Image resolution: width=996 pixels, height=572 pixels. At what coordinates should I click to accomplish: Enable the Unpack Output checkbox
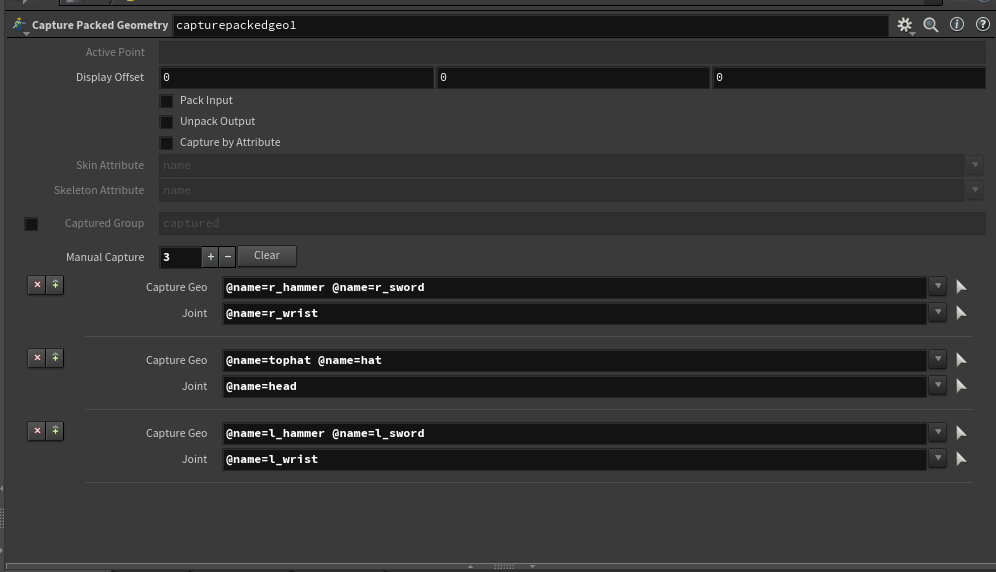(166, 121)
